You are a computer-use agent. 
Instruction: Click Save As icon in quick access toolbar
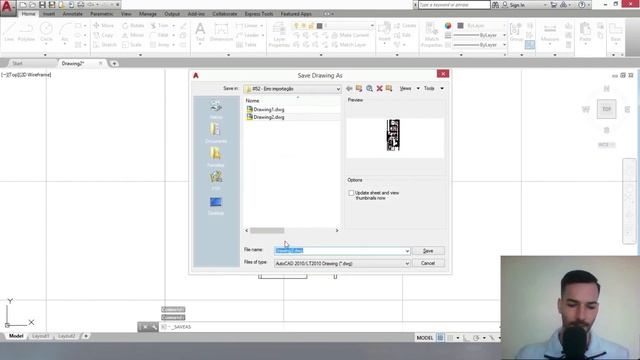[52, 5]
